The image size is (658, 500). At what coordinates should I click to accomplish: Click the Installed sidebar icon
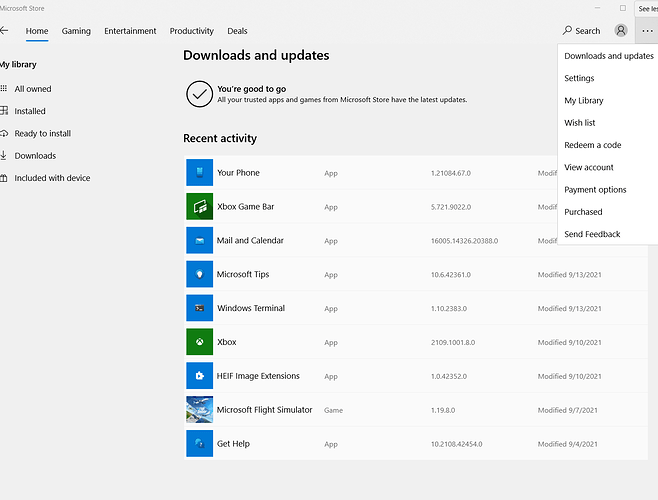click(4, 111)
